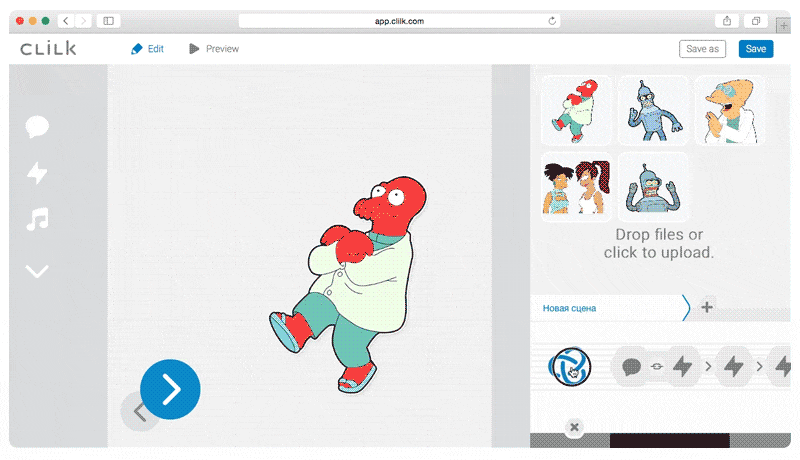Expand more tools with sidebar down chevron
The image size is (800, 460).
[x=37, y=271]
